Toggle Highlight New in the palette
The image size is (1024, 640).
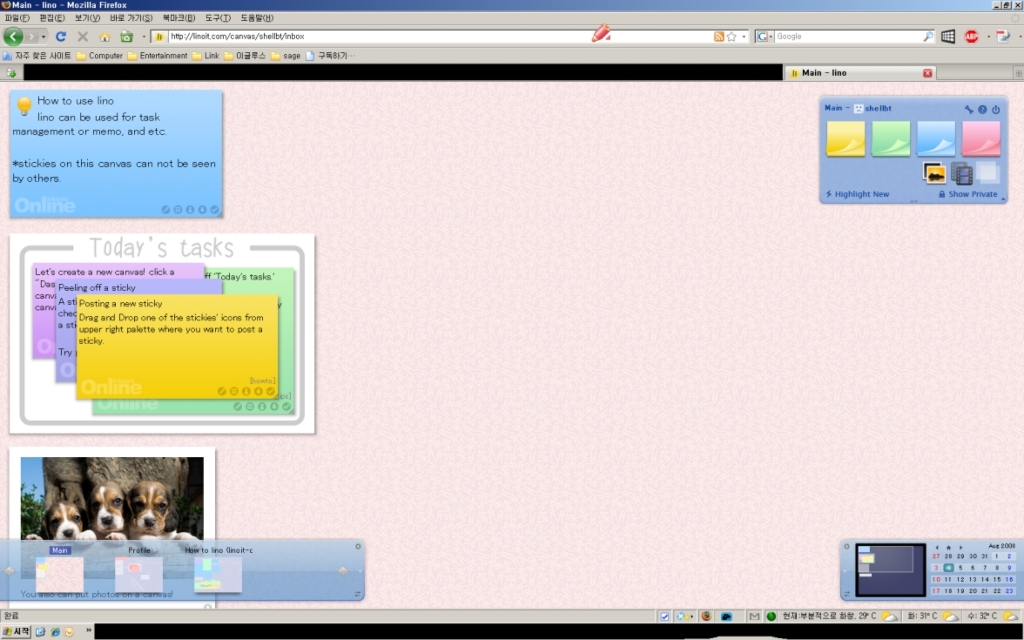[x=857, y=194]
